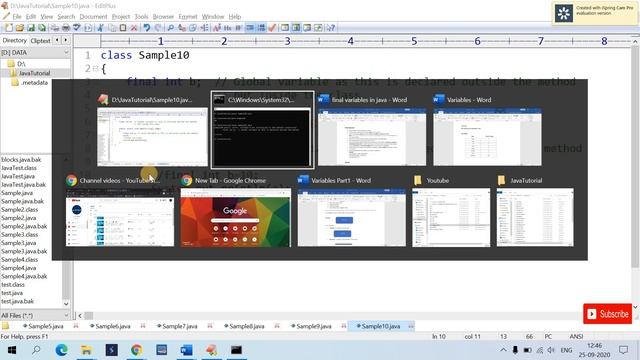Screen dimensions: 640x360
Task: Open the Document menu
Action: [93, 17]
